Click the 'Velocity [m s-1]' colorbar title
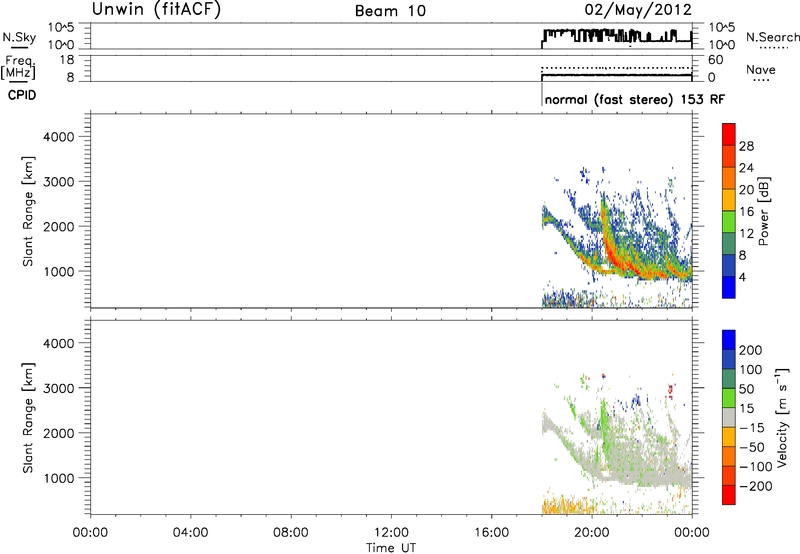The width and height of the screenshot is (800, 554). tap(782, 418)
